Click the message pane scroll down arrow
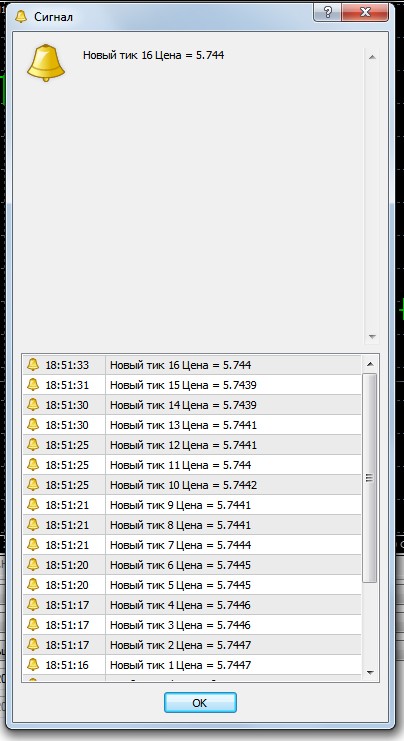The image size is (404, 741). click(x=372, y=336)
